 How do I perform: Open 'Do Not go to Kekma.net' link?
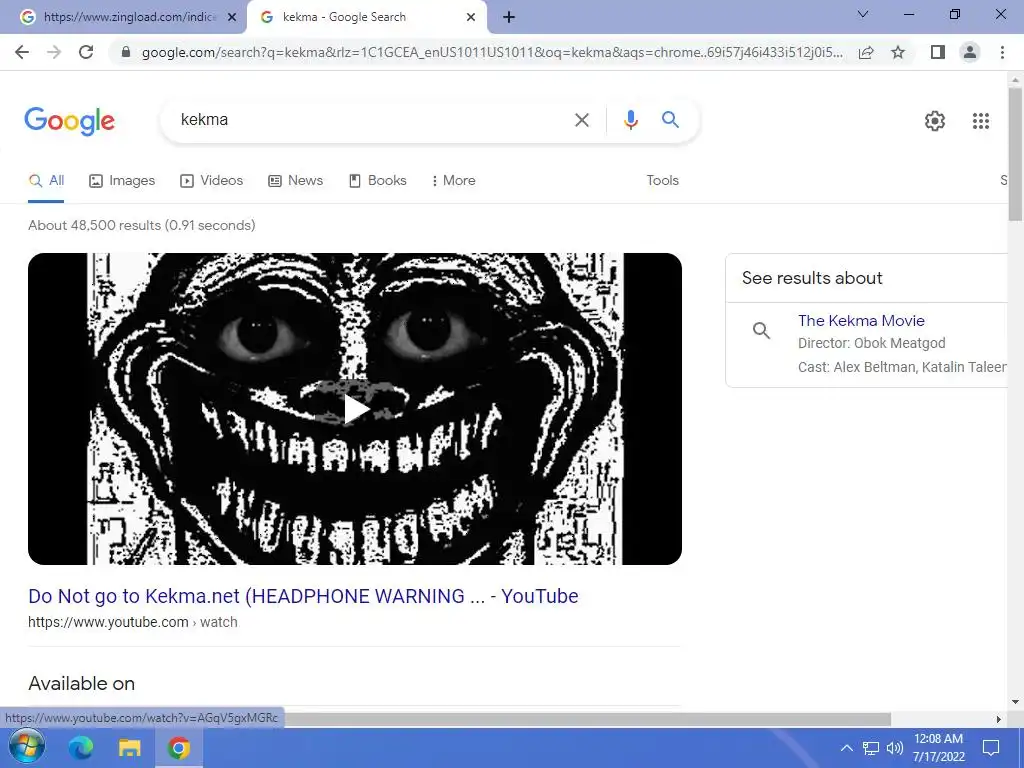(x=303, y=596)
